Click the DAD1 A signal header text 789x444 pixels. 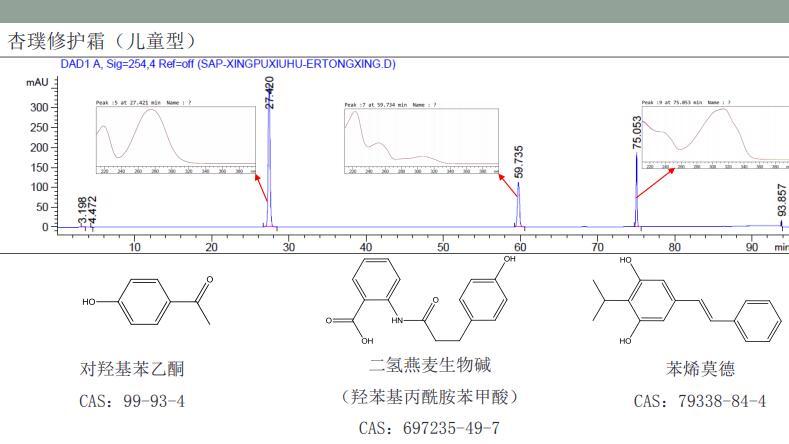[x=228, y=64]
